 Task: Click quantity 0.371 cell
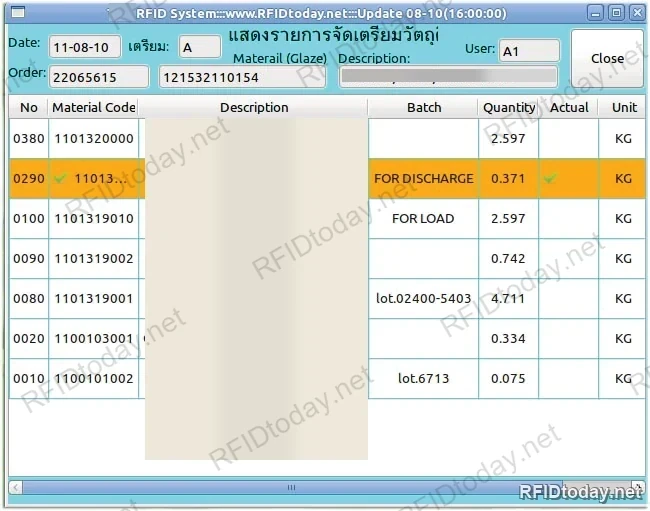(508, 178)
